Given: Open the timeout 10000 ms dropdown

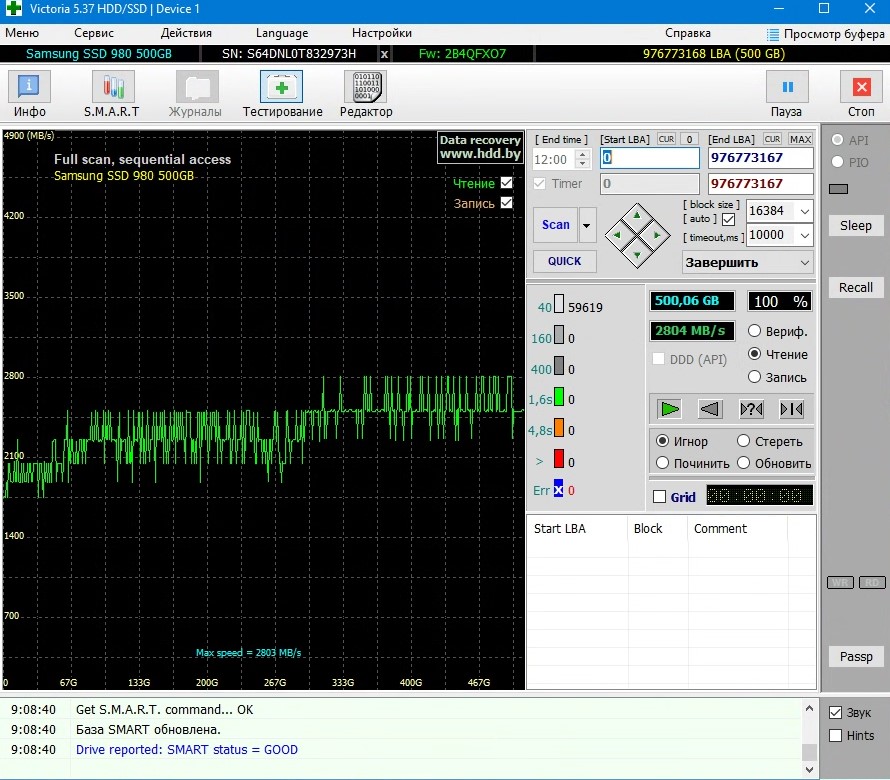Looking at the screenshot, I should [805, 235].
